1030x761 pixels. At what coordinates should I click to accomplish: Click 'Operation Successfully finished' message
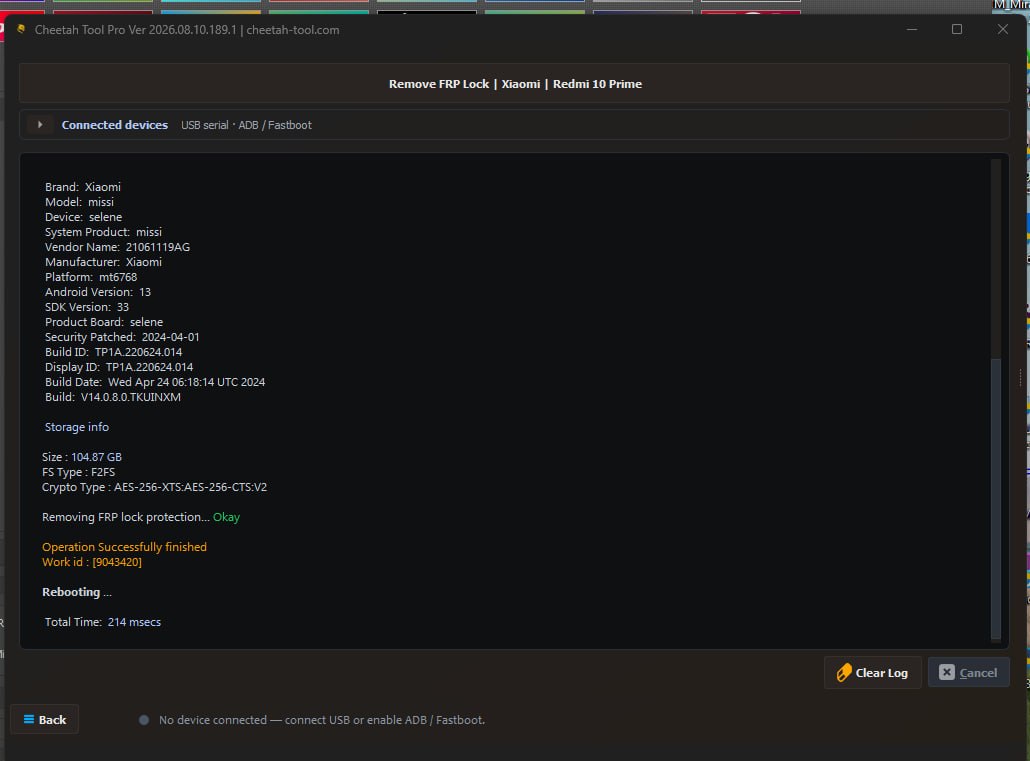click(124, 547)
